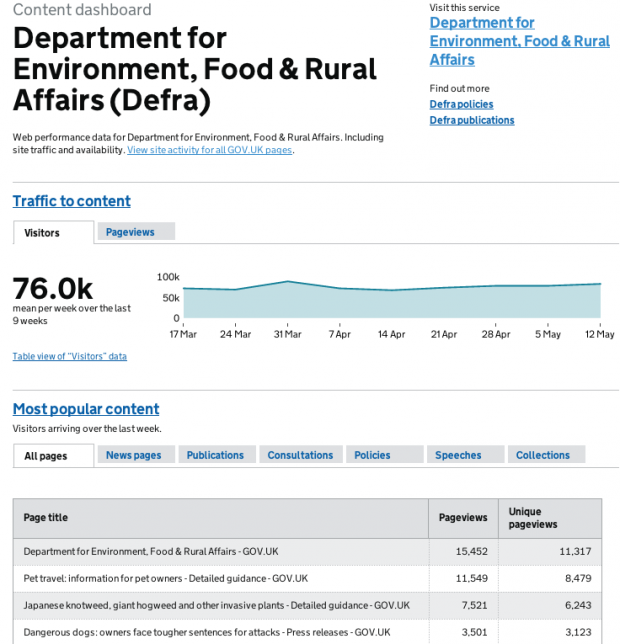620x644 pixels.
Task: Click the 12 May label on chart axis
Action: tap(600, 334)
